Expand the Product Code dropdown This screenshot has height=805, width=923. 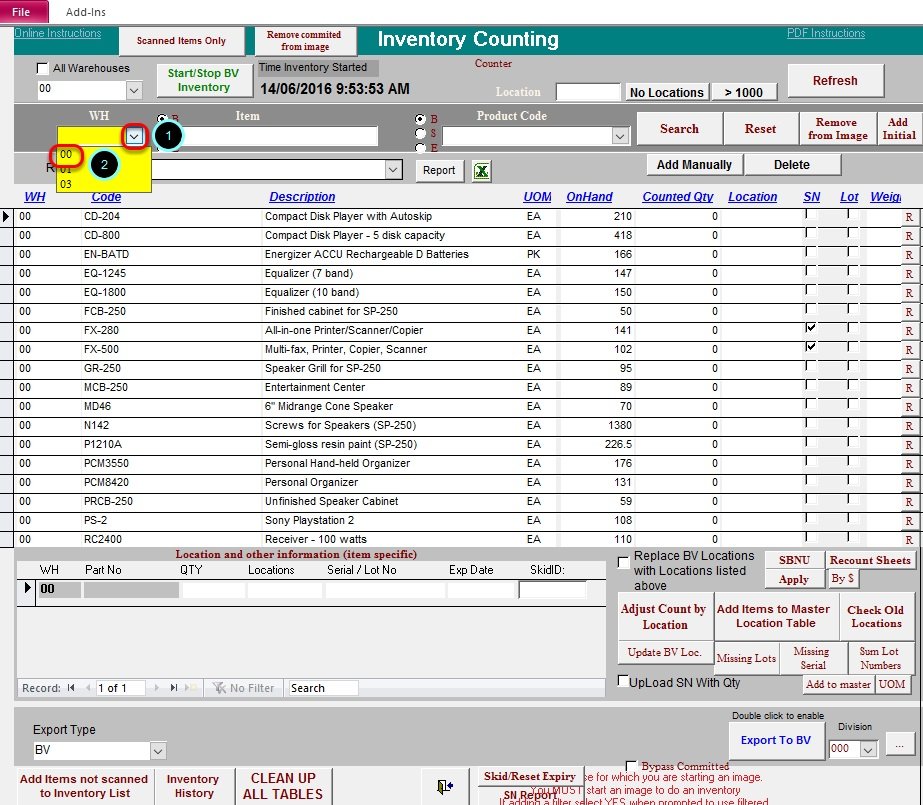[619, 136]
